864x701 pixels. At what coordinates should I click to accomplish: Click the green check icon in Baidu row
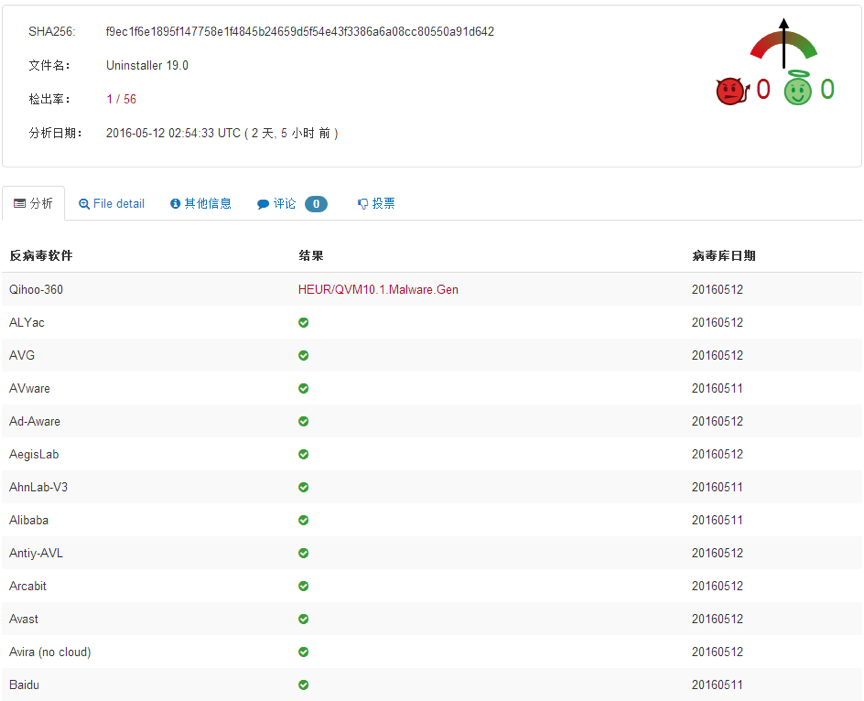click(303, 685)
